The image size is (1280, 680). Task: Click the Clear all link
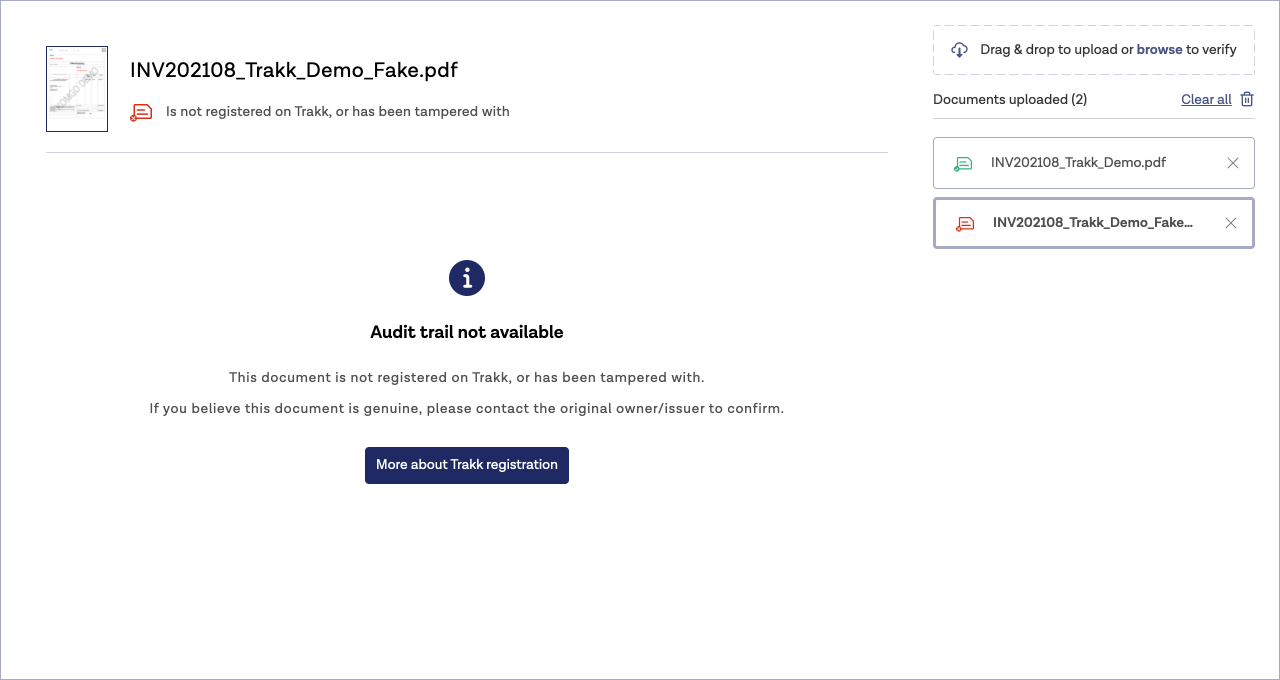tap(1206, 99)
